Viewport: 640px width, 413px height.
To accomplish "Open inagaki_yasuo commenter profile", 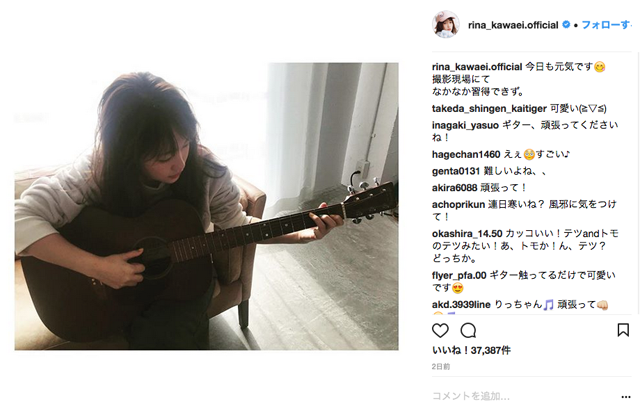I will 465,125.
